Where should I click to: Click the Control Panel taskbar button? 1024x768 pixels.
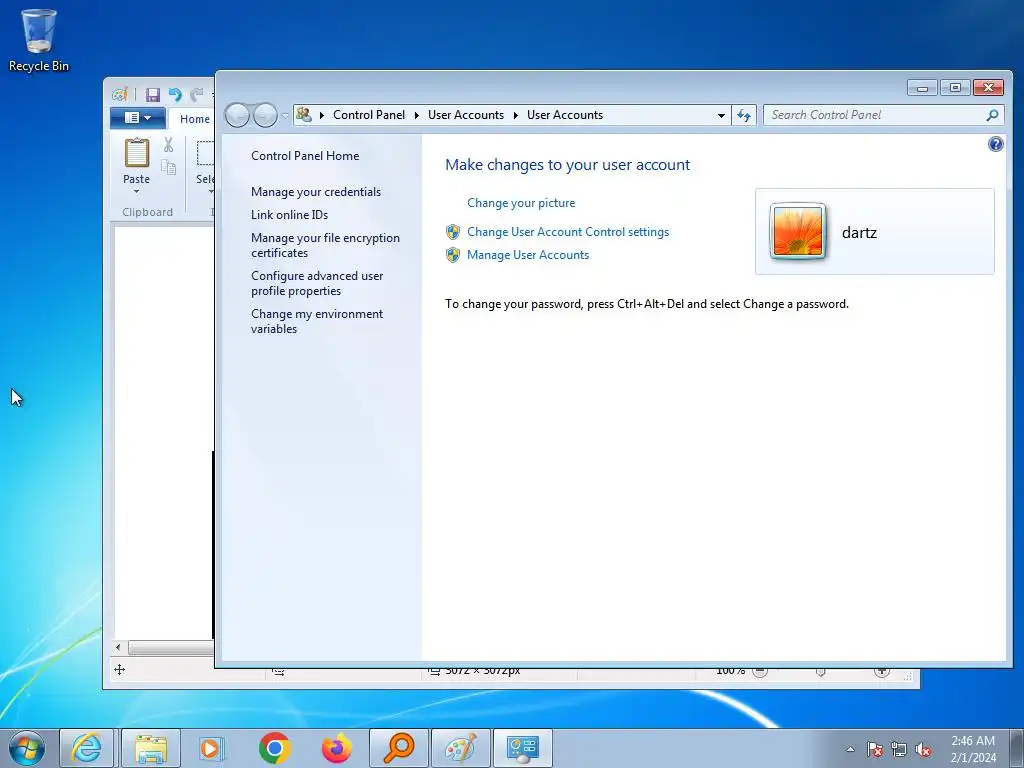[x=522, y=748]
